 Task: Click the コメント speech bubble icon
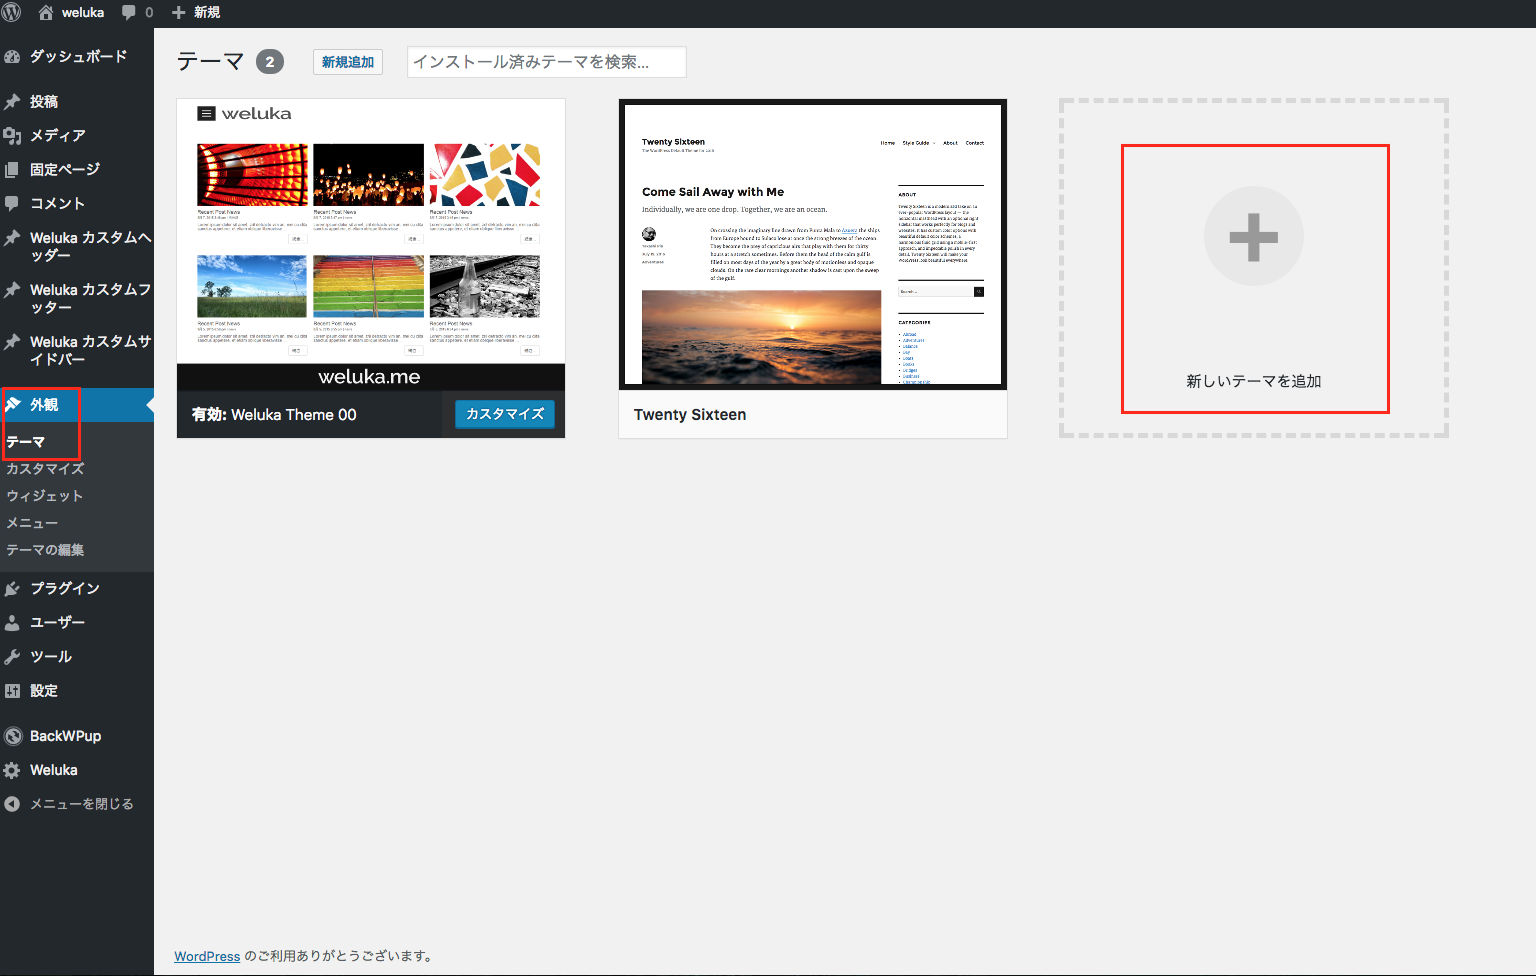12,203
